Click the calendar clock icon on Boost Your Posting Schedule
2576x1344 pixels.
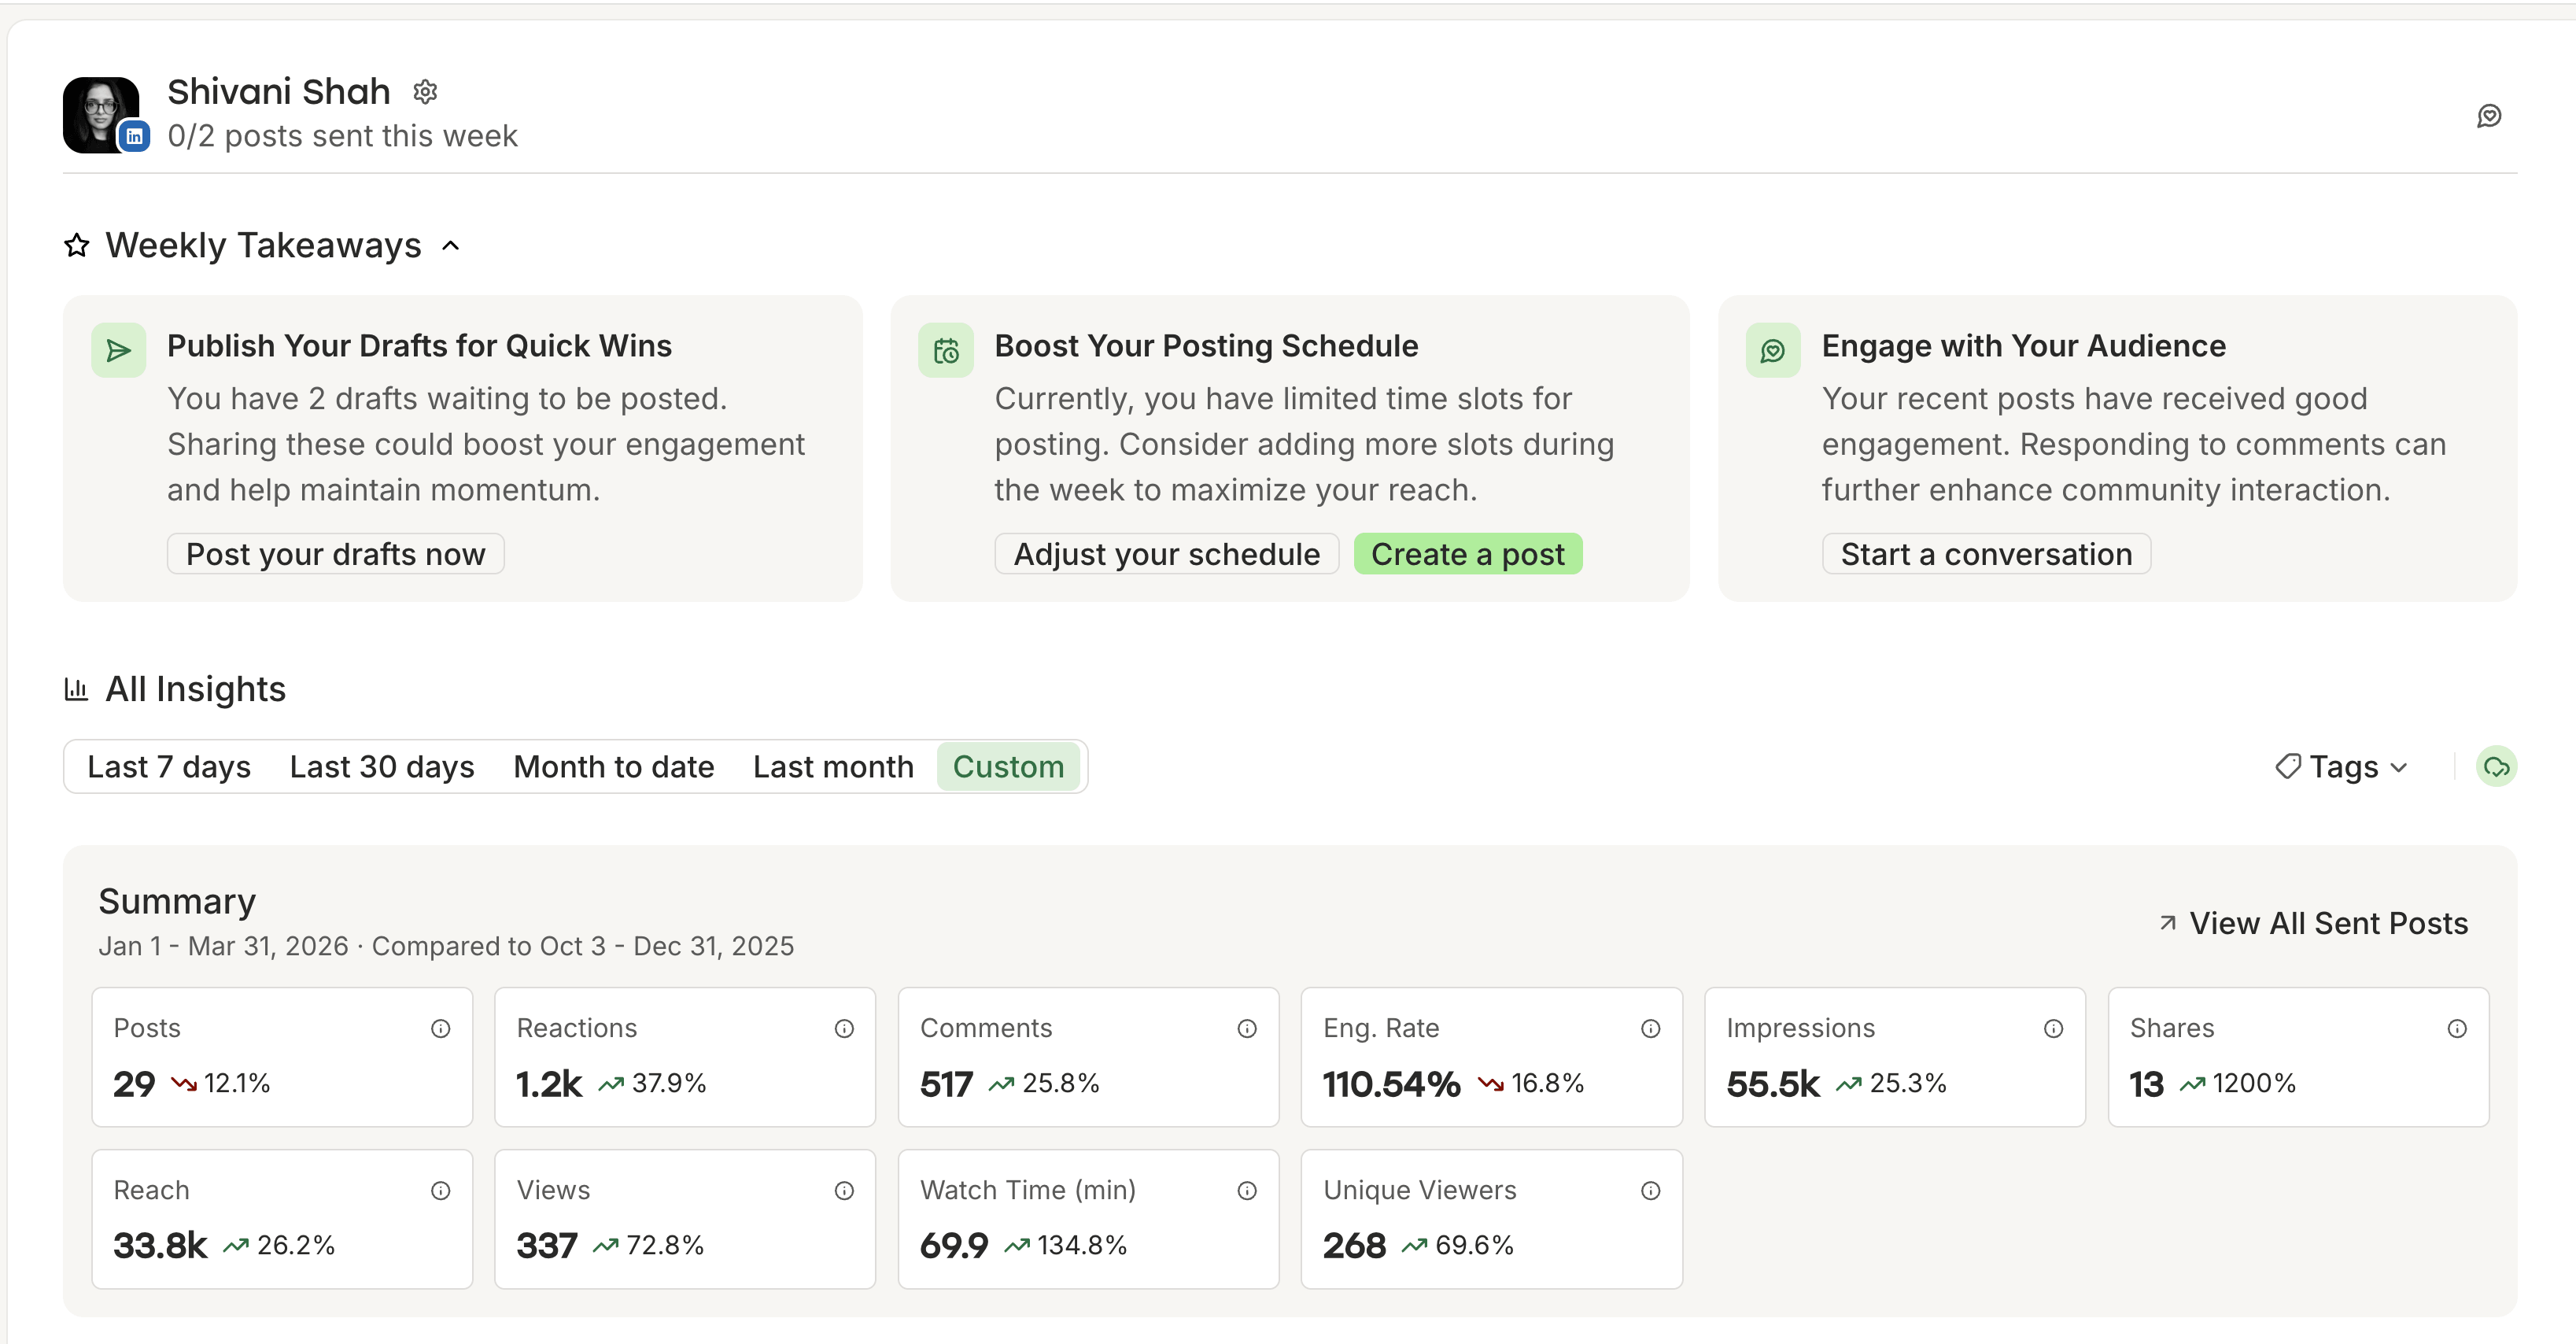click(x=946, y=350)
